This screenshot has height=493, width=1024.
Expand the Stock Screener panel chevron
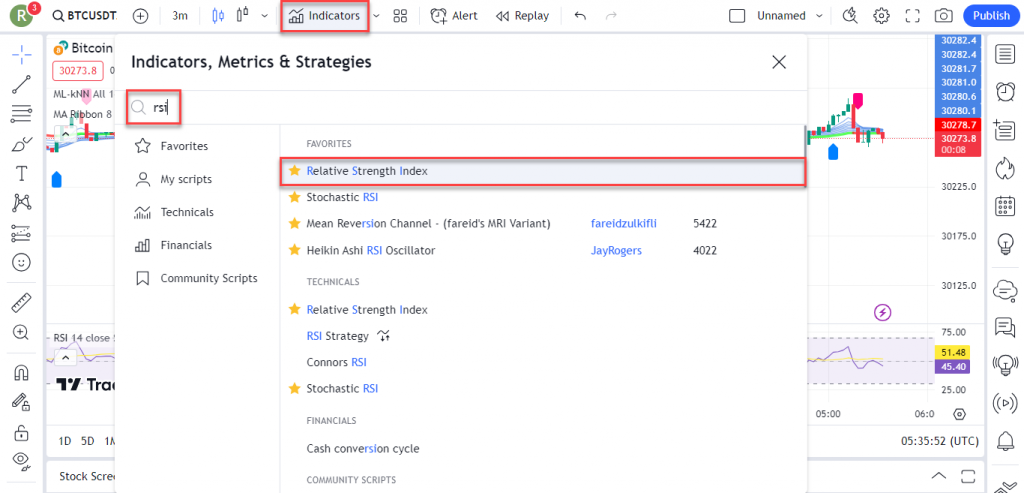click(938, 475)
